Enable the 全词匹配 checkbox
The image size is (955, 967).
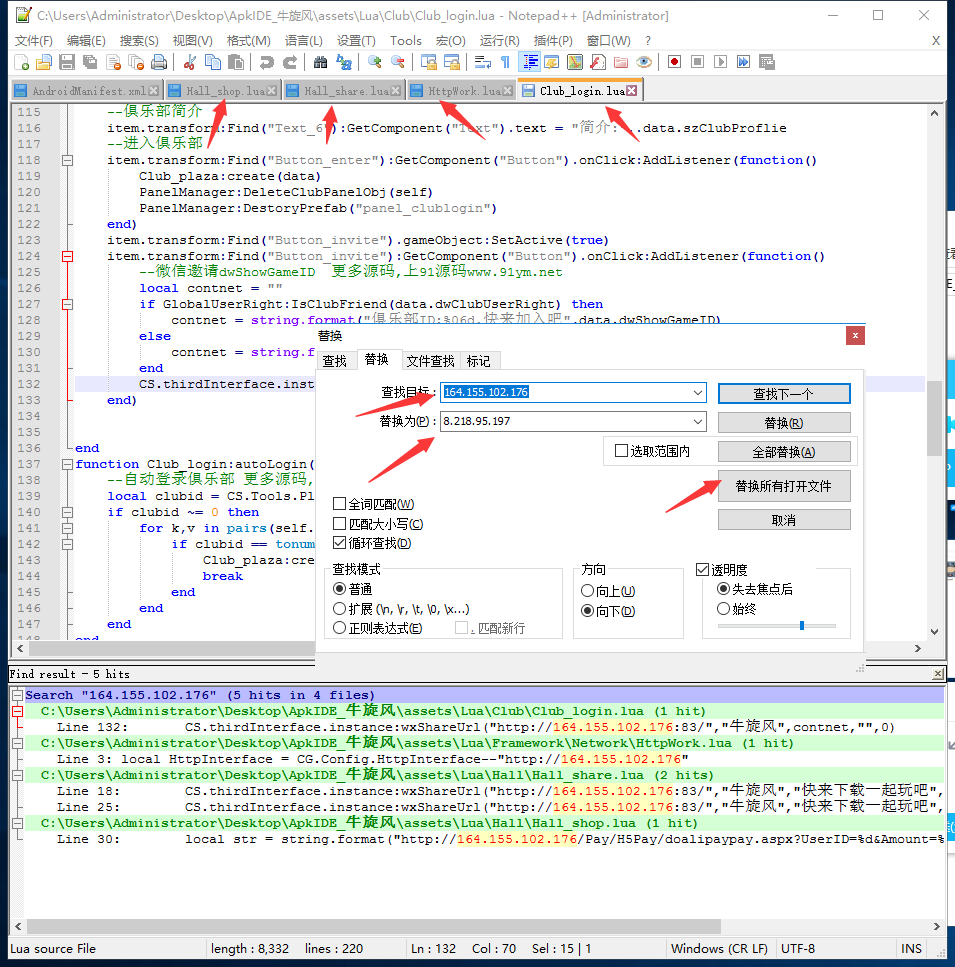pos(340,504)
